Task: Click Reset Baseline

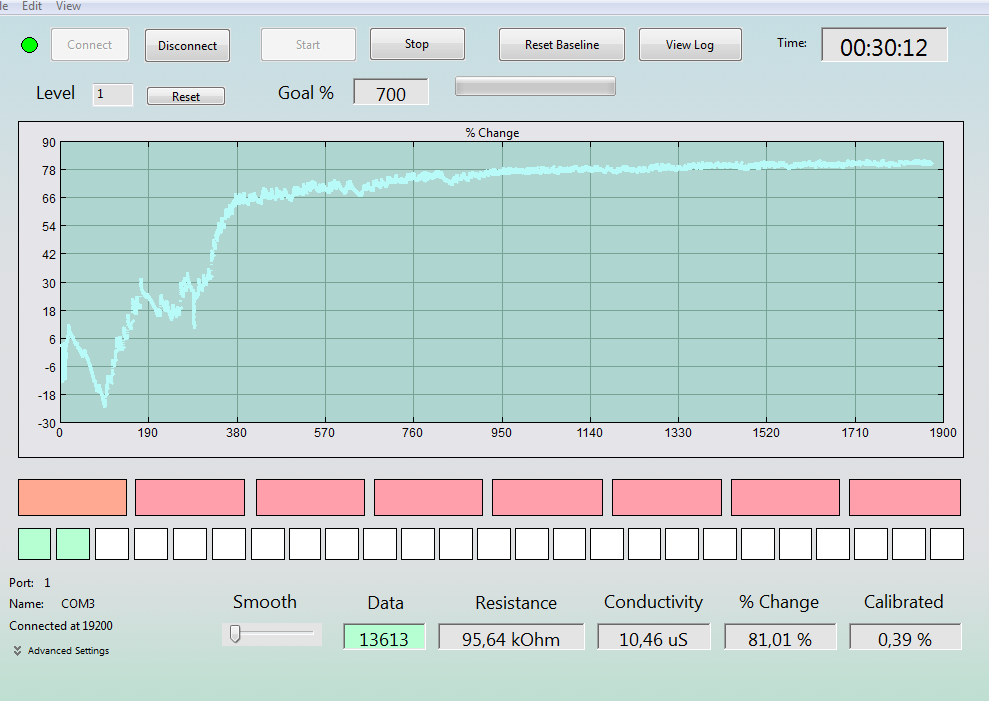Action: [x=562, y=45]
